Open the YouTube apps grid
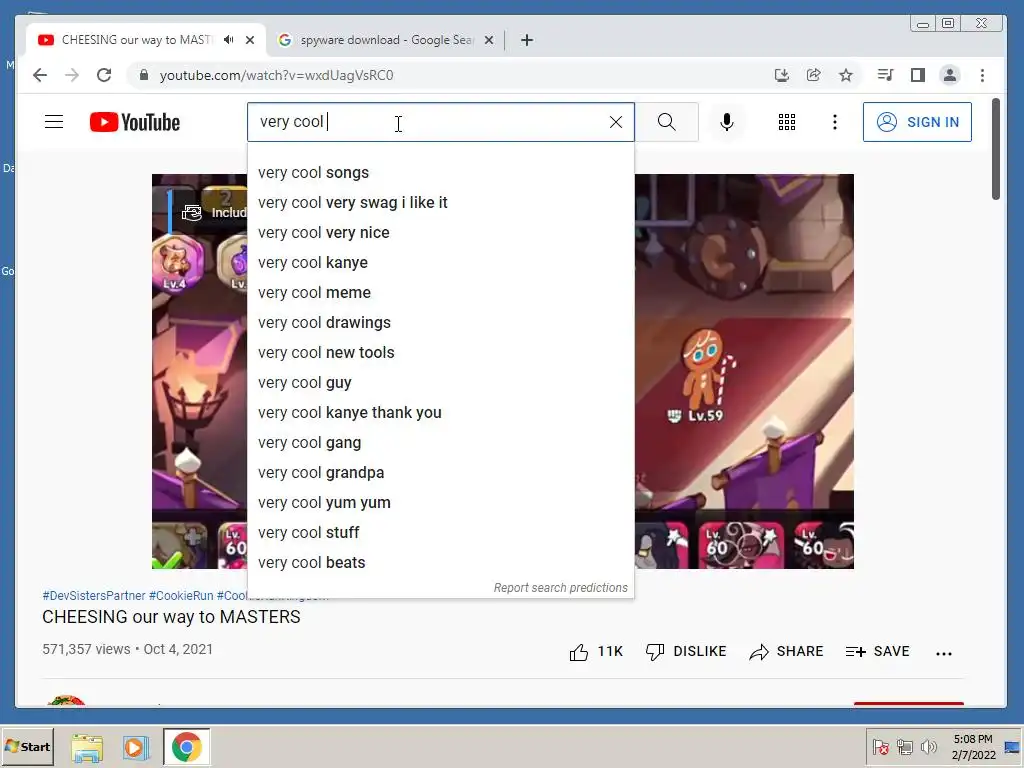The width and height of the screenshot is (1024, 768). click(x=787, y=122)
